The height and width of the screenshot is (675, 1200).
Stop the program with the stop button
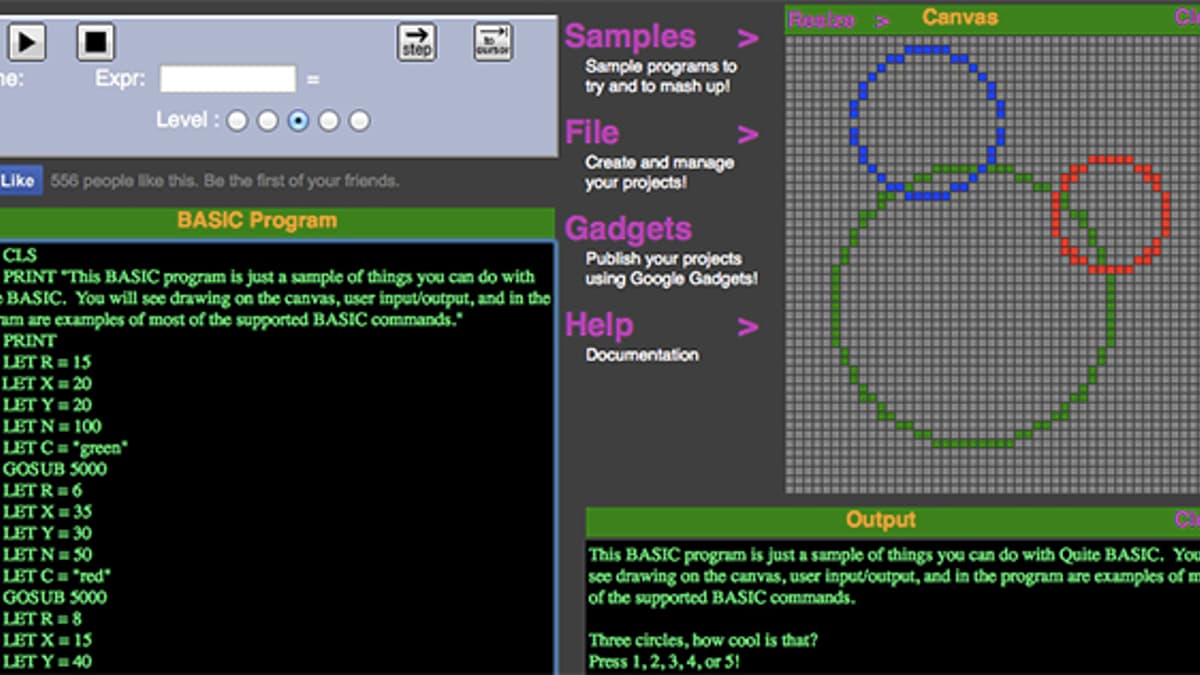pyautogui.click(x=96, y=42)
